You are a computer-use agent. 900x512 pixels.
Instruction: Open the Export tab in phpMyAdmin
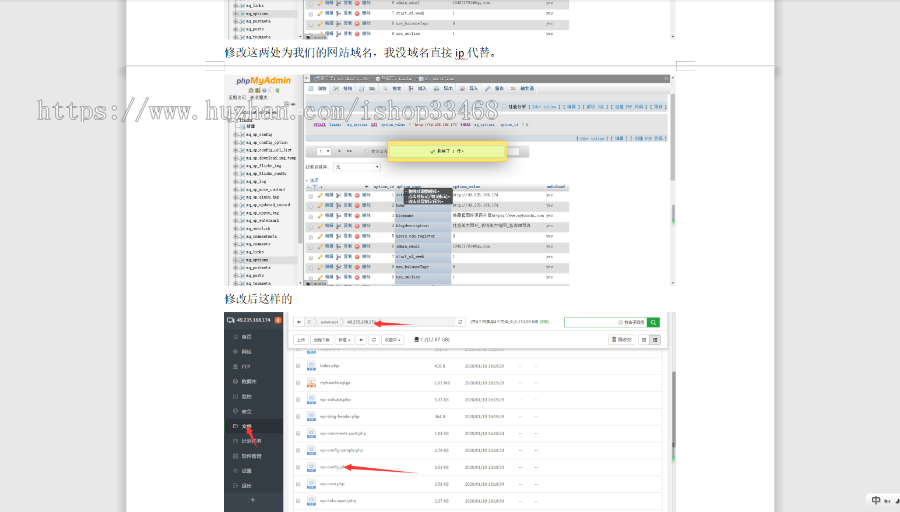click(x=444, y=89)
